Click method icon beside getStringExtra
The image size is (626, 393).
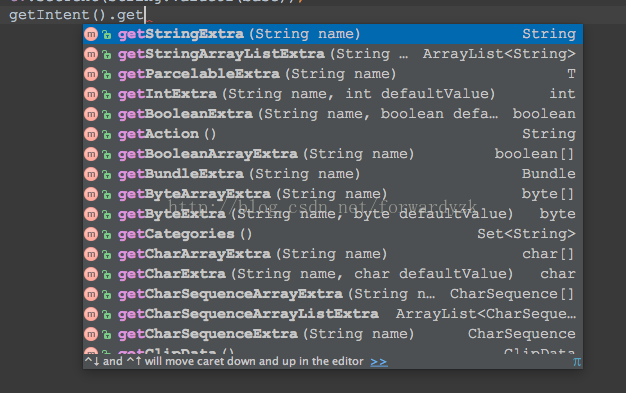(x=91, y=34)
